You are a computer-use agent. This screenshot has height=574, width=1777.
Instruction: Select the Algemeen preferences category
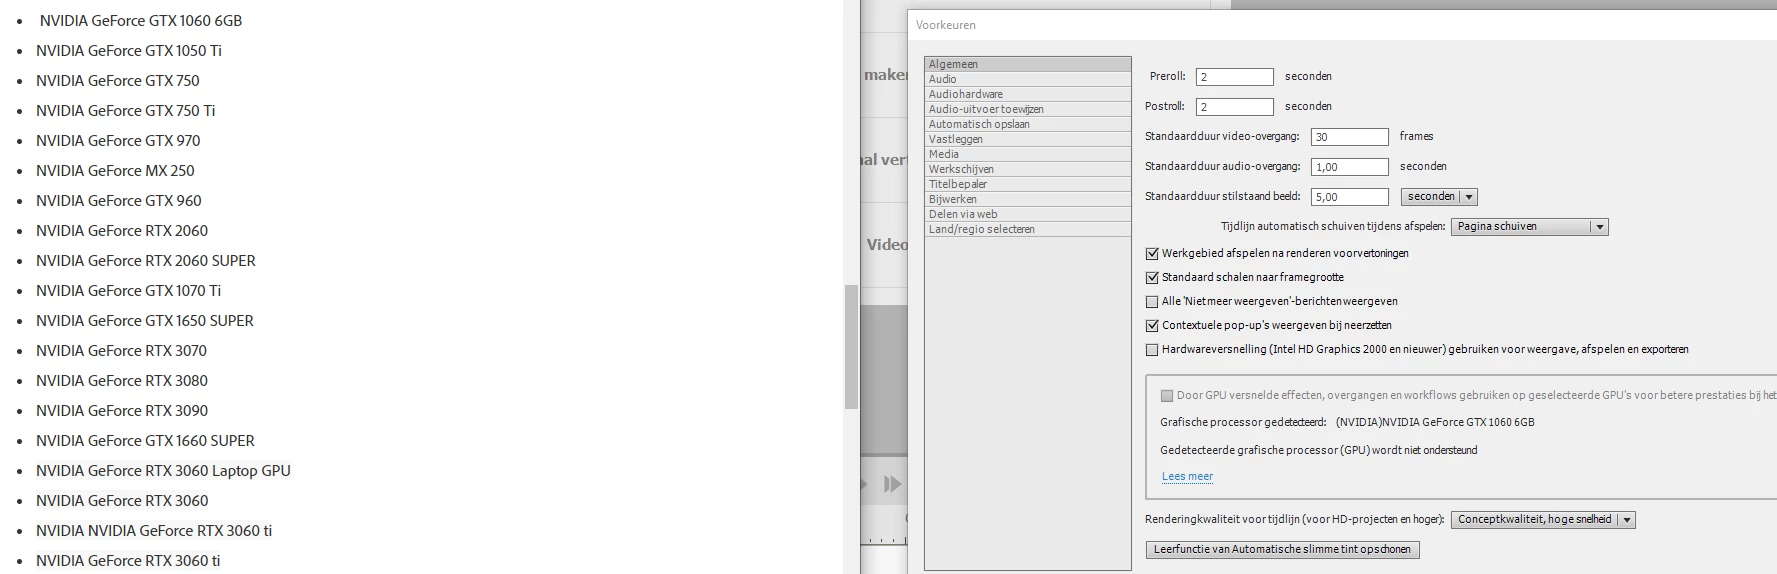tap(1027, 64)
